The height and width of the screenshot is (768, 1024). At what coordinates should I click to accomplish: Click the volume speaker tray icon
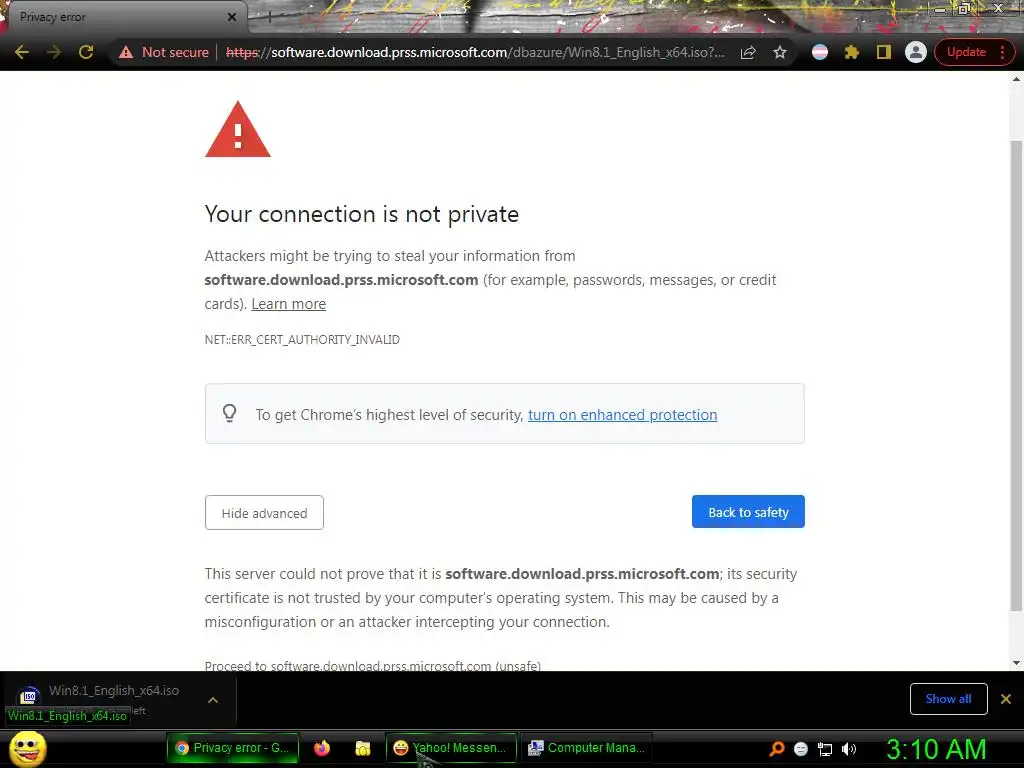[848, 749]
